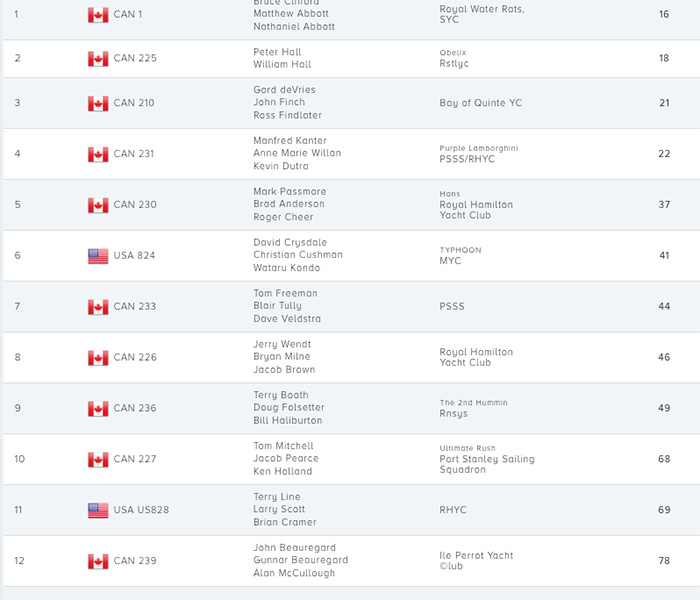Click the TYPHOON boat name
This screenshot has width=700, height=600.
click(460, 250)
